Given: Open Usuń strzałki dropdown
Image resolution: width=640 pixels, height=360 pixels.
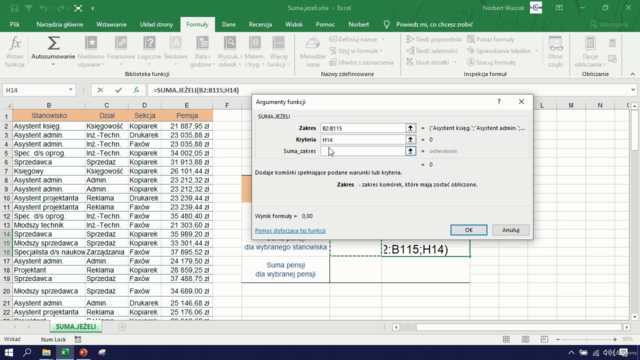Looking at the screenshot, I should (431, 62).
